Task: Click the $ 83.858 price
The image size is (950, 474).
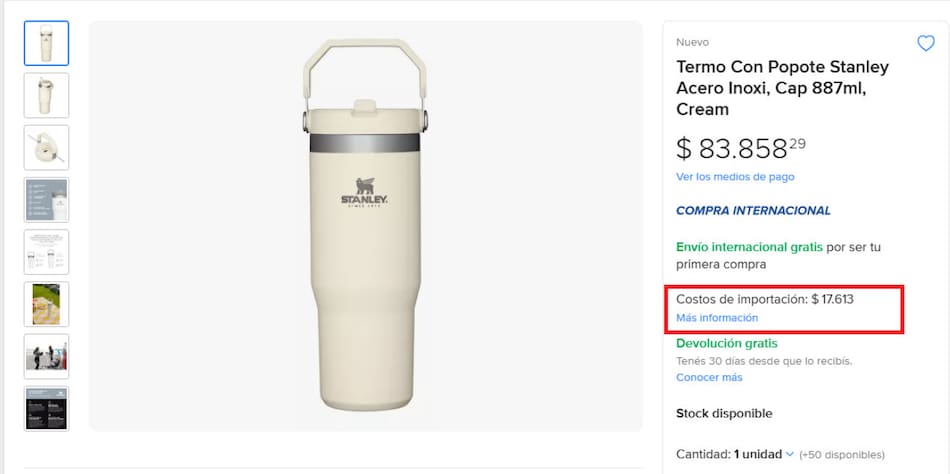Action: pyautogui.click(x=740, y=148)
